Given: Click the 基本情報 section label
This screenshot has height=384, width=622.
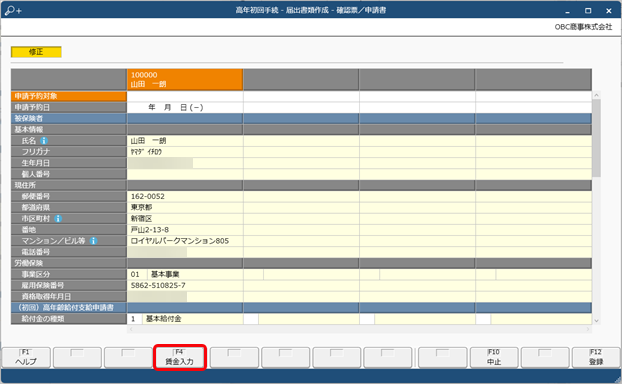Looking at the screenshot, I should click(x=69, y=130).
